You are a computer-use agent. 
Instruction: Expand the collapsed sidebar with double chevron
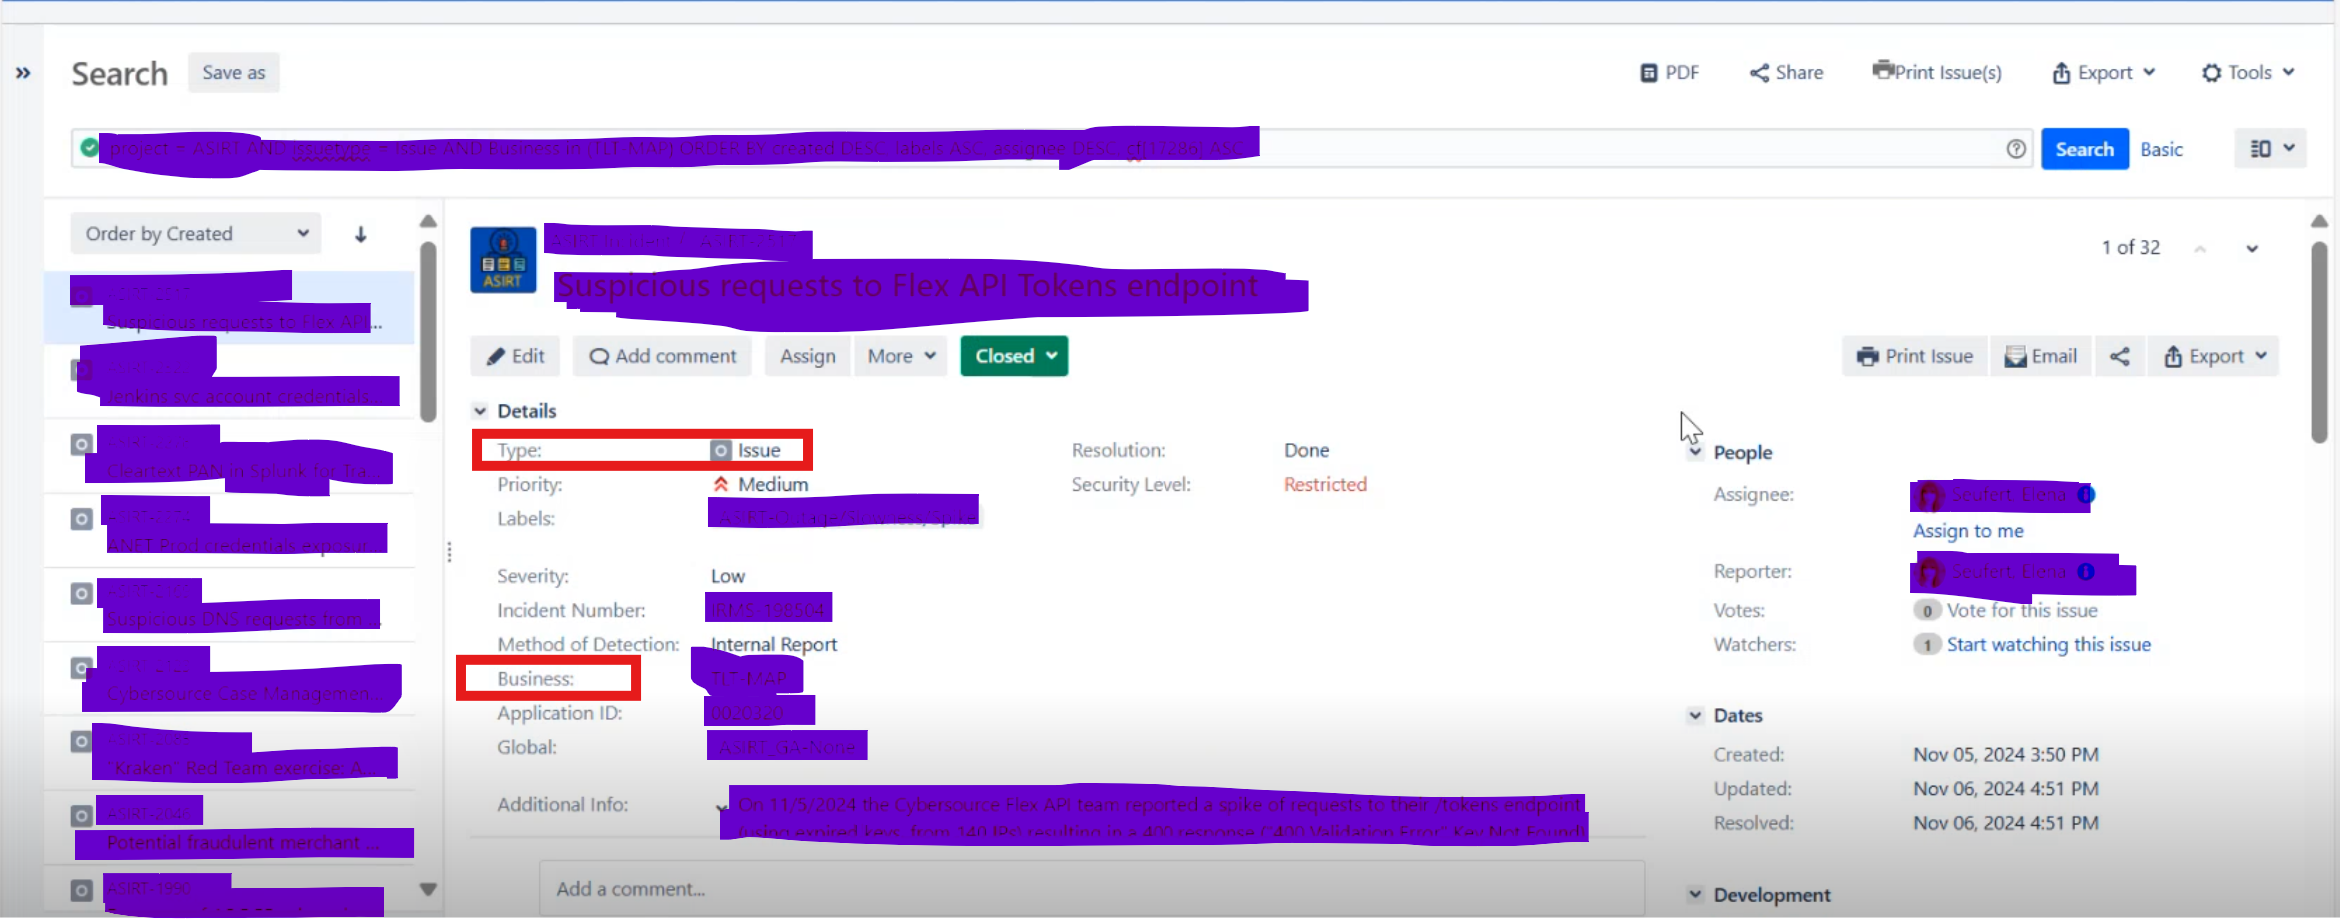[x=23, y=73]
